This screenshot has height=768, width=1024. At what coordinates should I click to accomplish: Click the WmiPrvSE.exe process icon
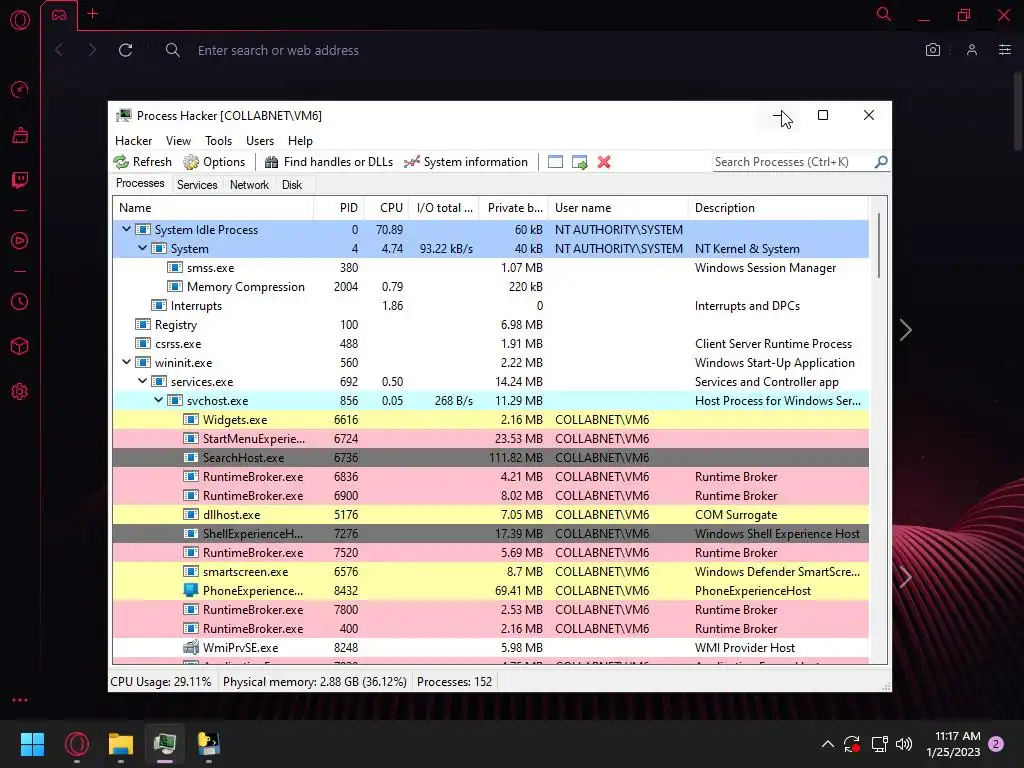click(191, 647)
